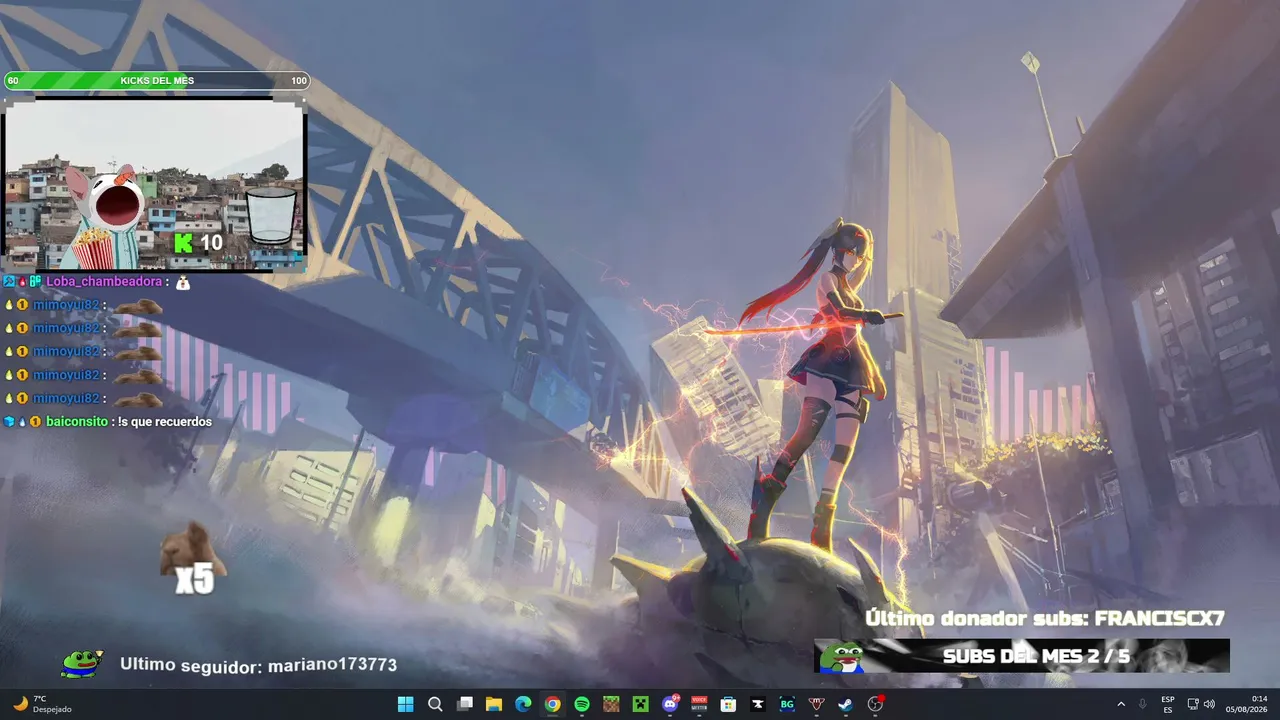Screen dimensions: 1280x720
Task: Click the chat message "!s que recuerdos"
Action: 165,422
